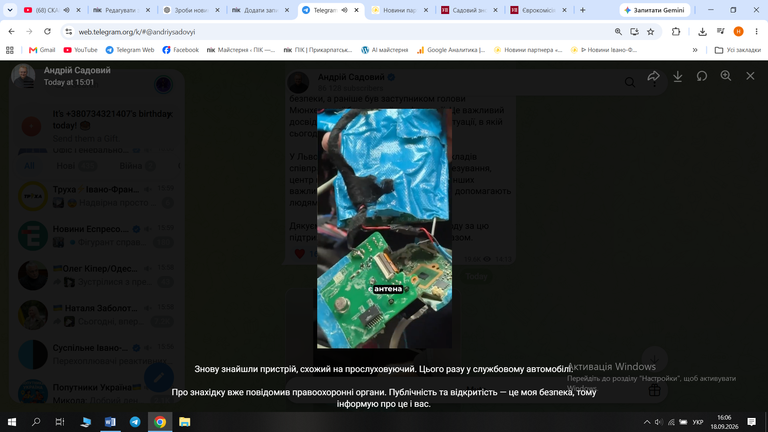
Task: Click the video preview showing the circuit board
Action: click(384, 228)
